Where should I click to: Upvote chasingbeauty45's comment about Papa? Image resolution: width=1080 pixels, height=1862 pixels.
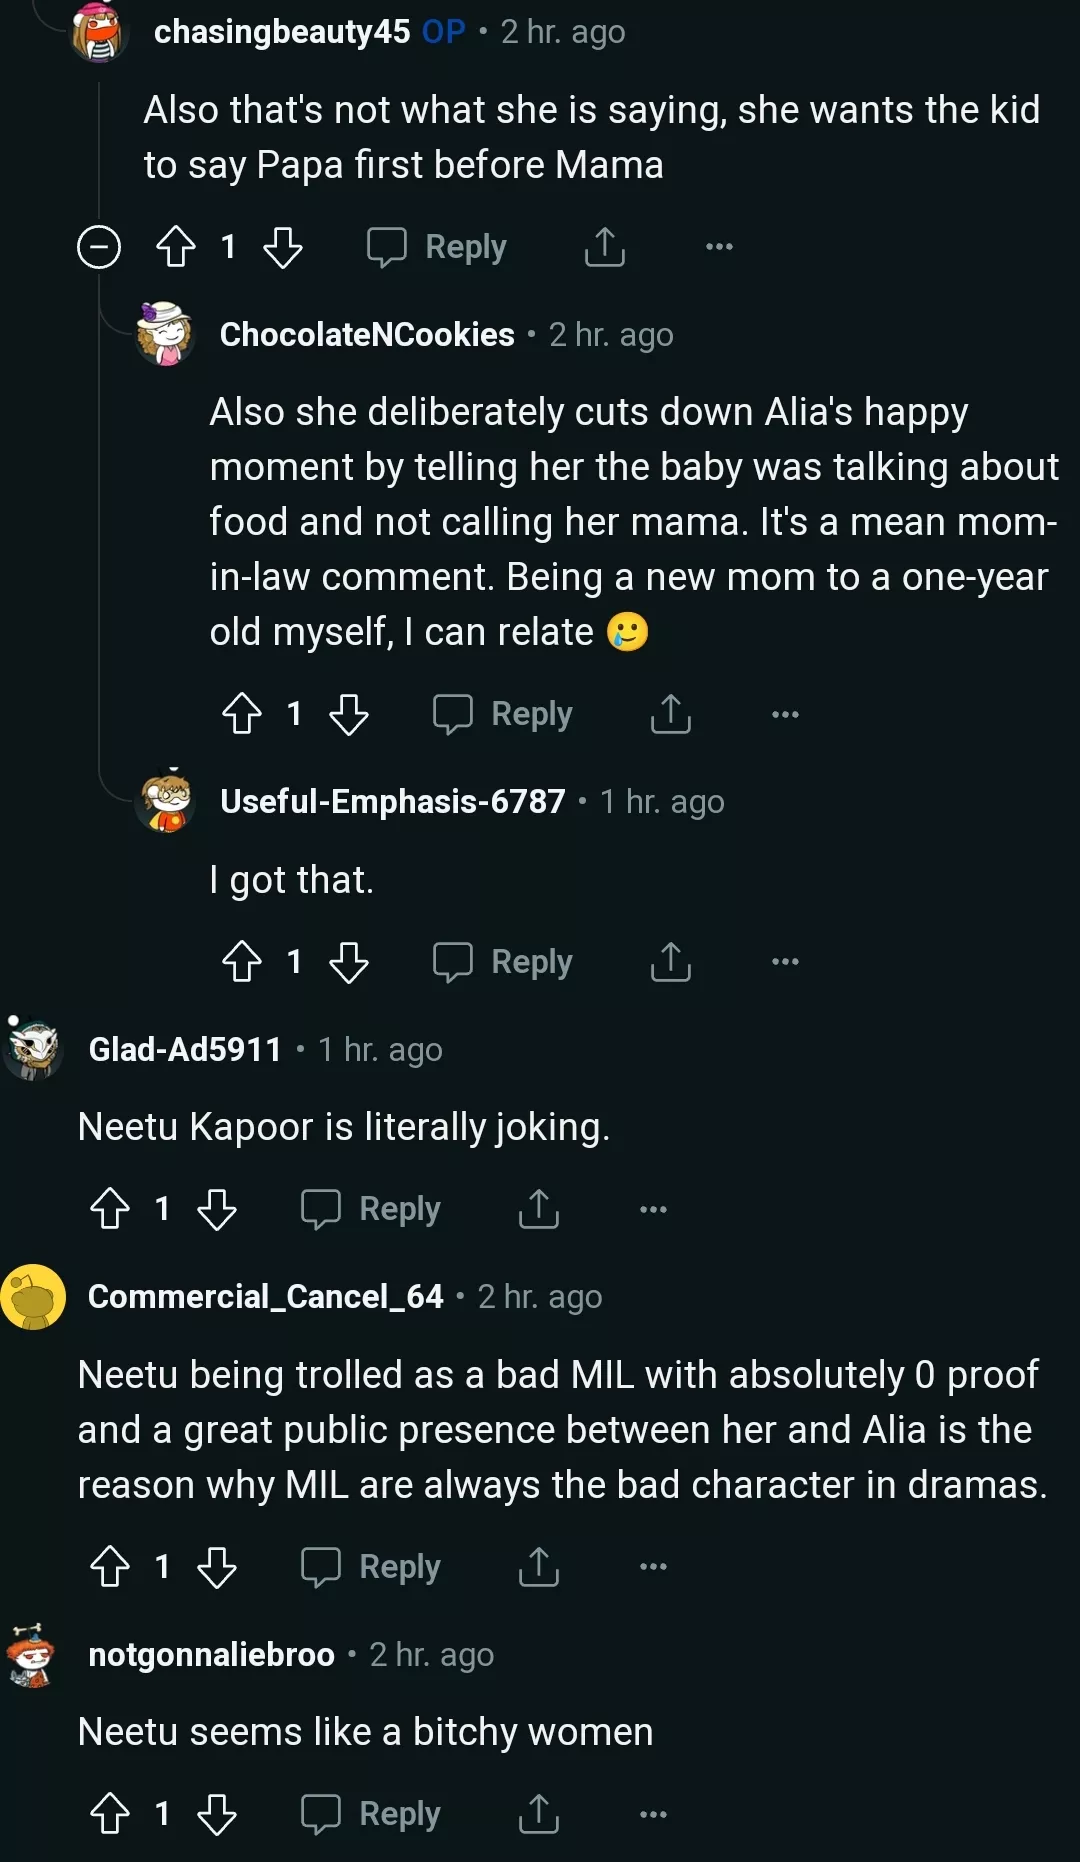point(176,247)
